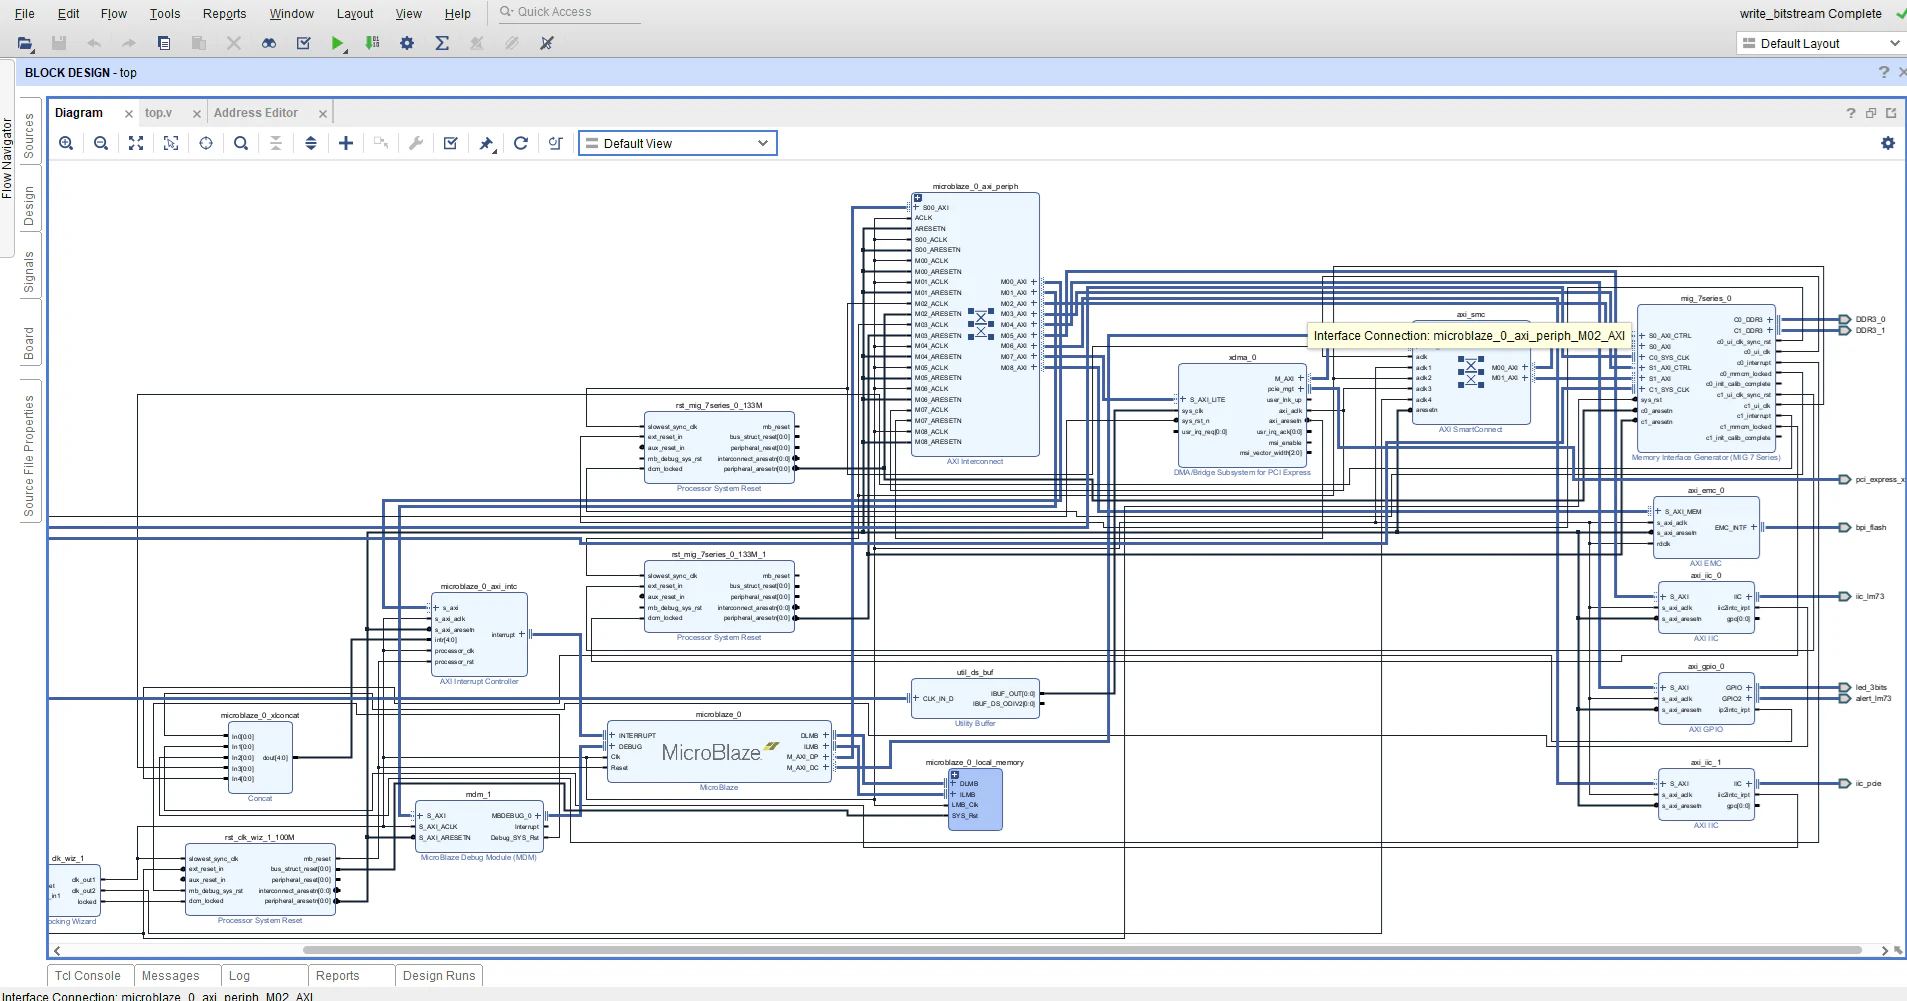Click the Zoom In magnifier icon
1907x1001 pixels.
click(66, 143)
